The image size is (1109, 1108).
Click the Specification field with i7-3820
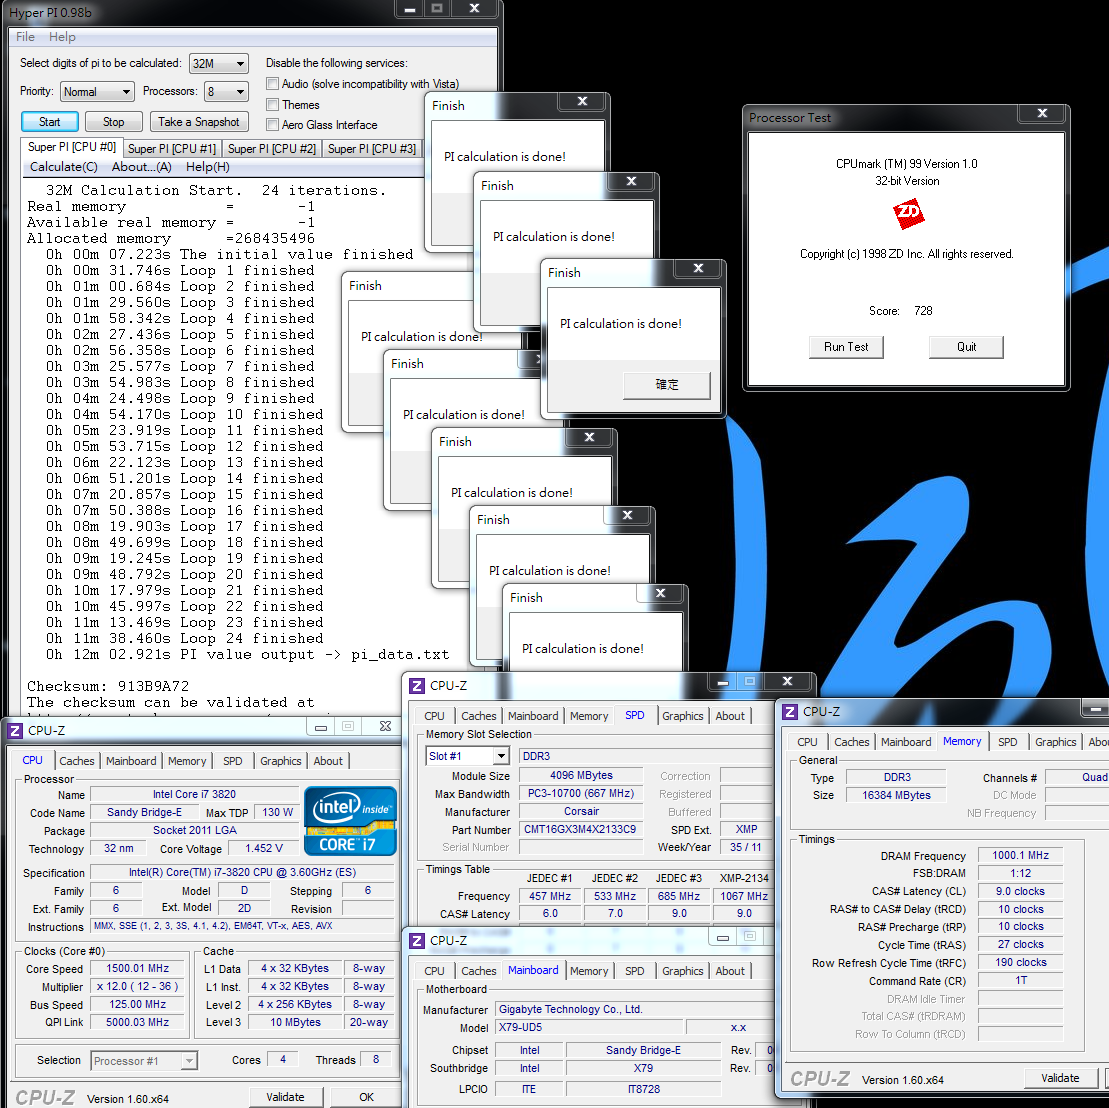242,873
